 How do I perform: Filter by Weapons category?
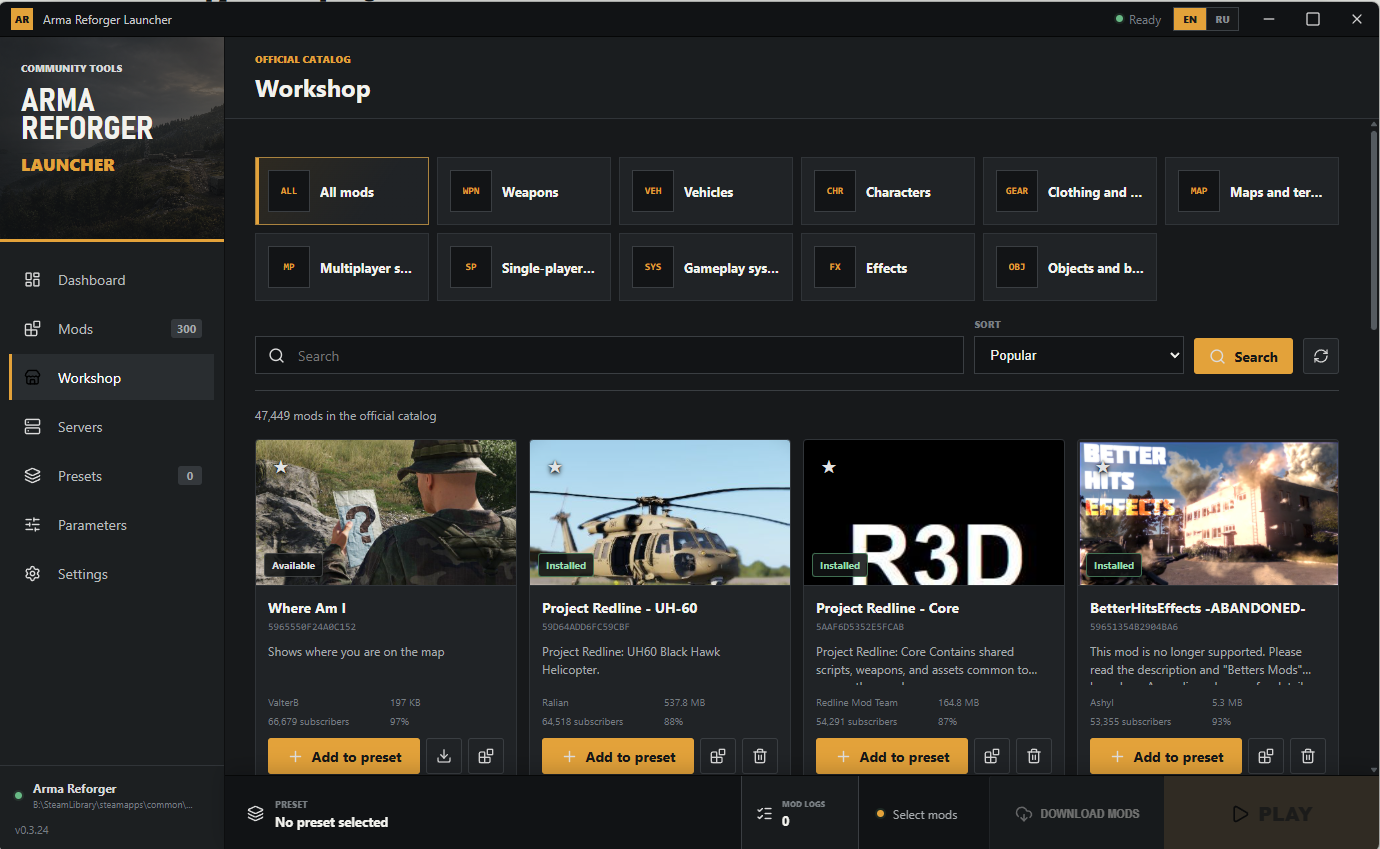(x=524, y=191)
